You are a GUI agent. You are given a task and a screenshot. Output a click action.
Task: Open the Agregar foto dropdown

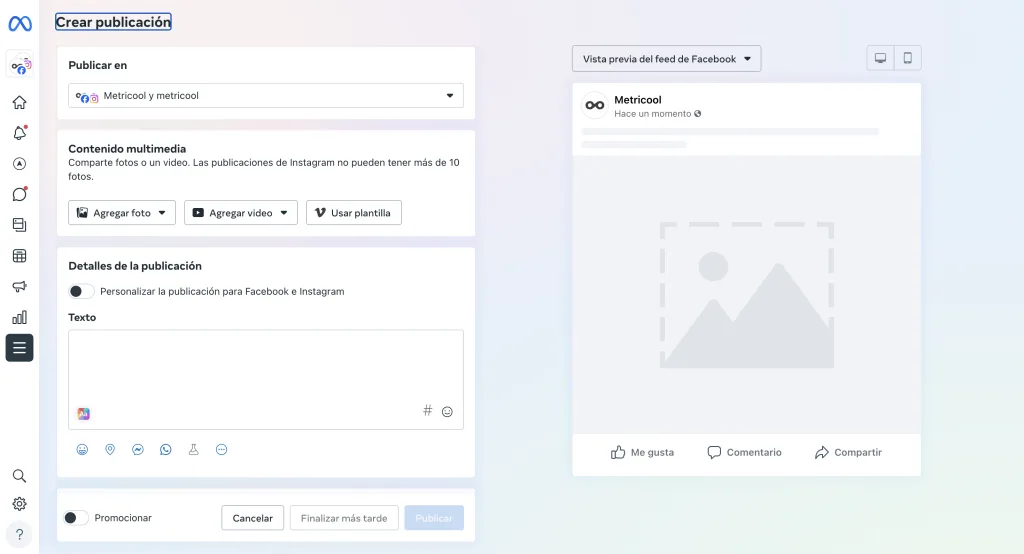[x=121, y=212]
